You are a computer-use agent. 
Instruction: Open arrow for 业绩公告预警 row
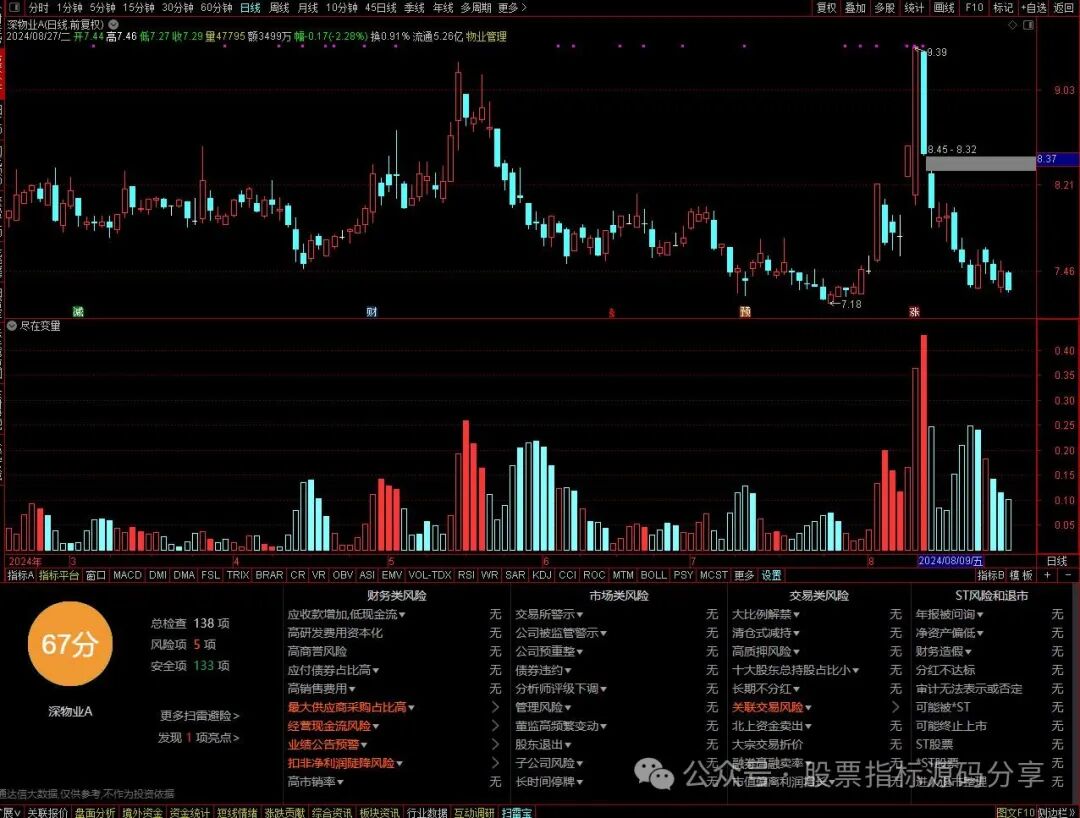(495, 744)
